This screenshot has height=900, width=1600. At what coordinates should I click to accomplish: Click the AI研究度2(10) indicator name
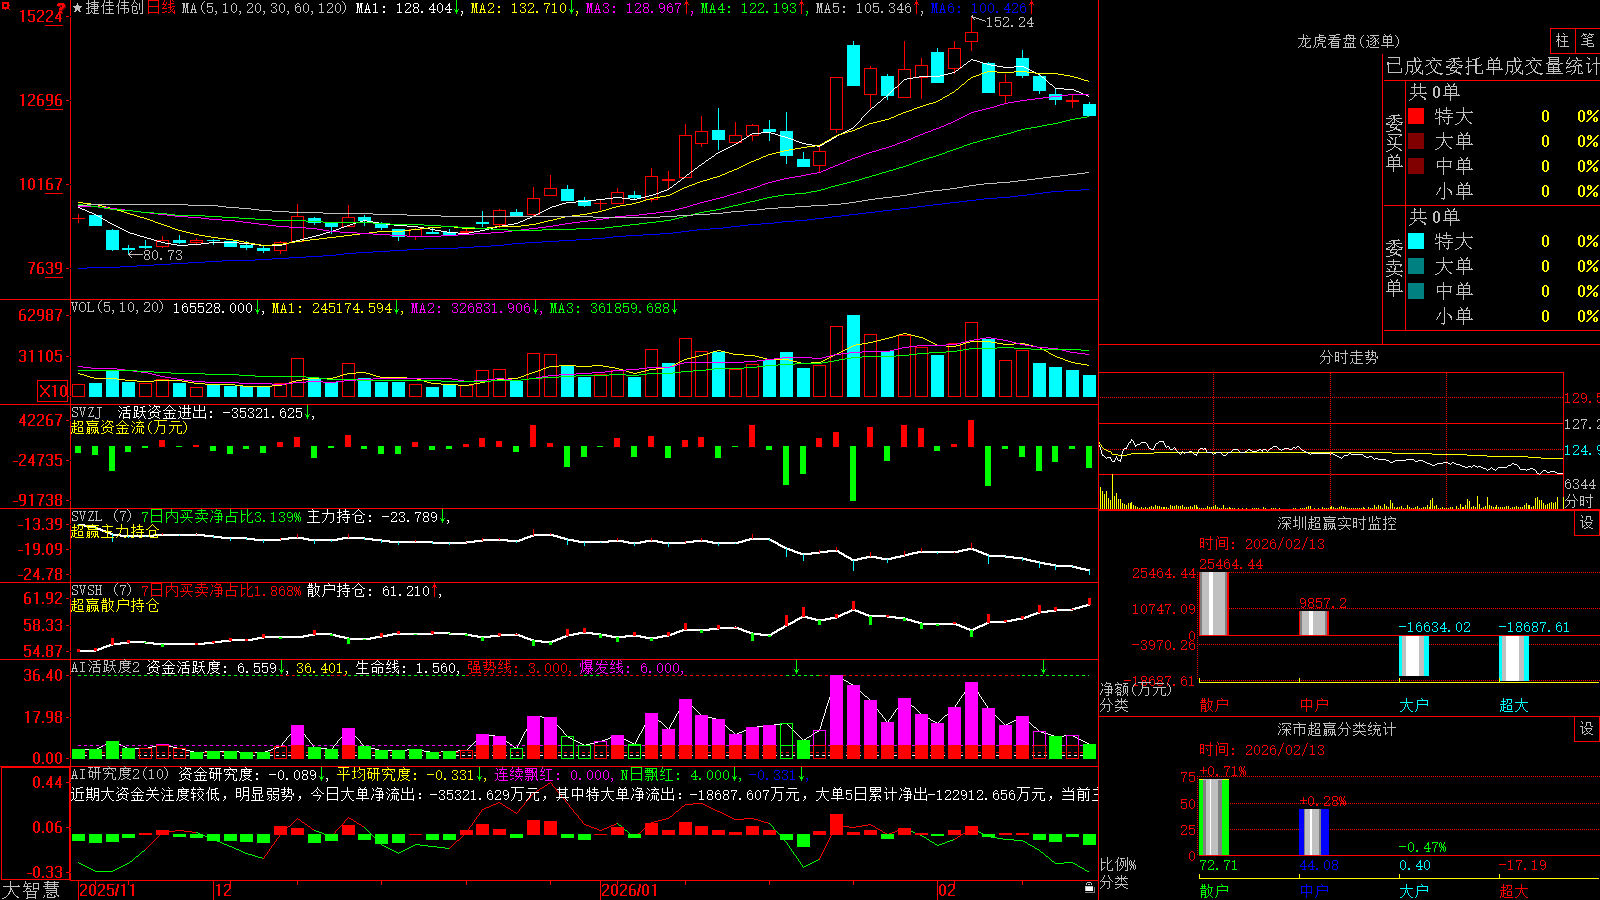click(x=121, y=774)
